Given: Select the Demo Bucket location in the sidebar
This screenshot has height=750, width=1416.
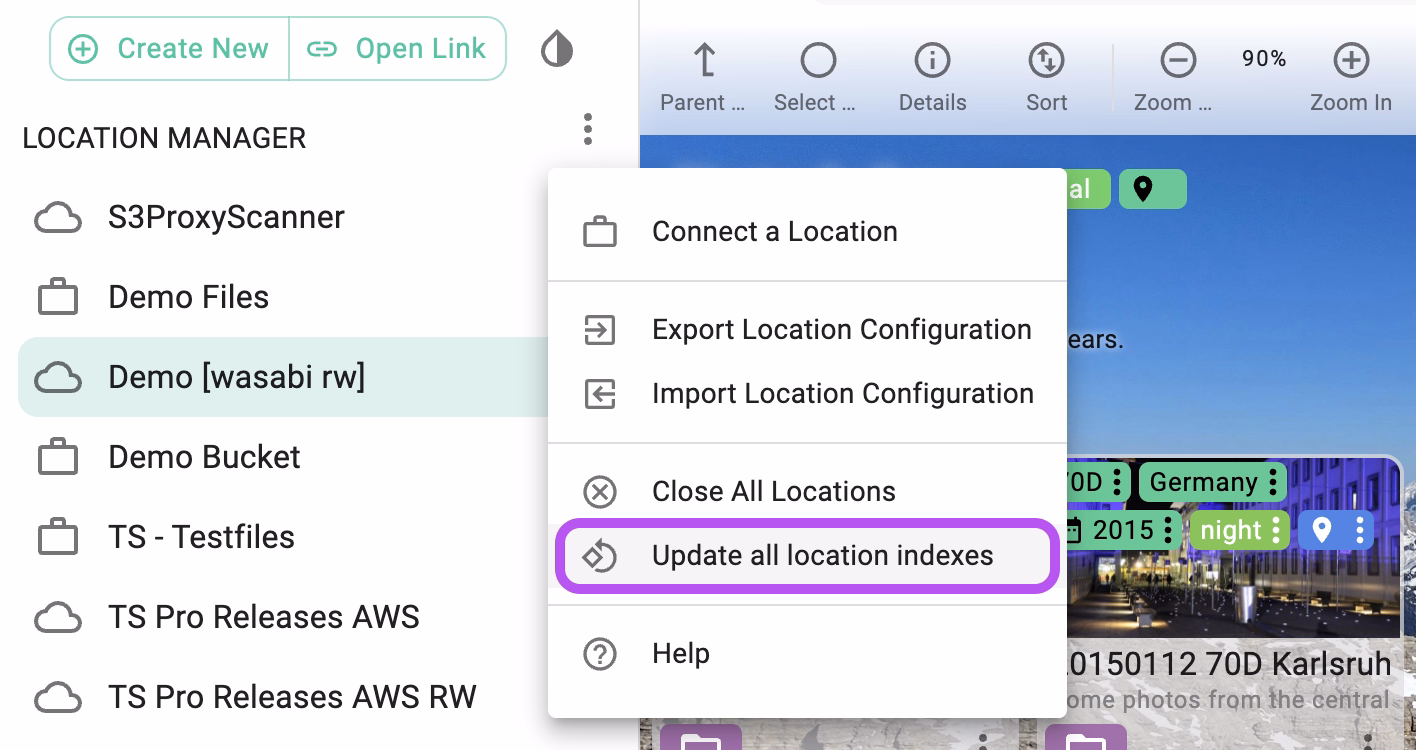Looking at the screenshot, I should pos(203,457).
